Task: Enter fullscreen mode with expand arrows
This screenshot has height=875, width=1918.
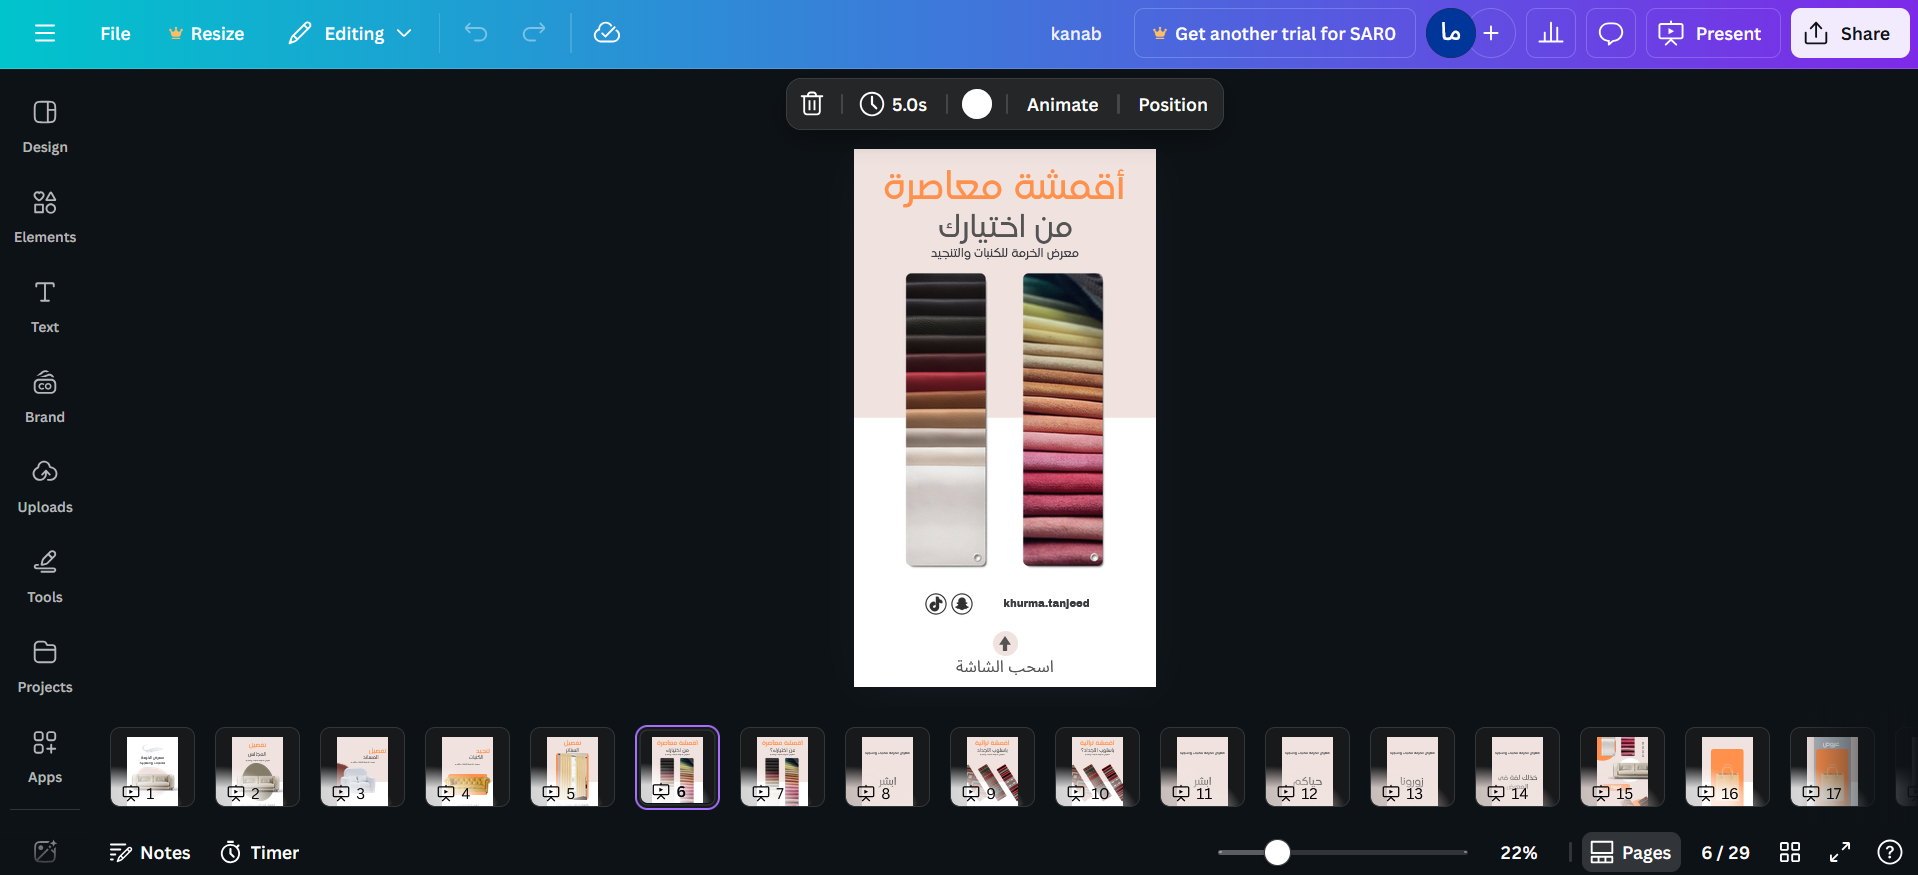Action: pos(1840,852)
